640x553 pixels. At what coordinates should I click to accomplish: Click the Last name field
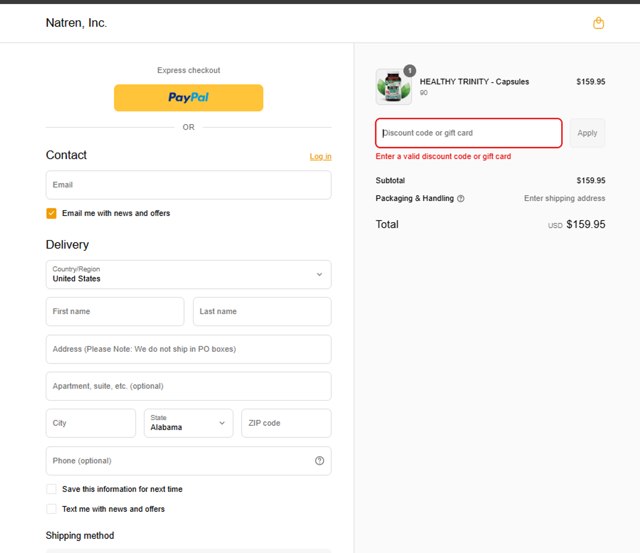(262, 311)
